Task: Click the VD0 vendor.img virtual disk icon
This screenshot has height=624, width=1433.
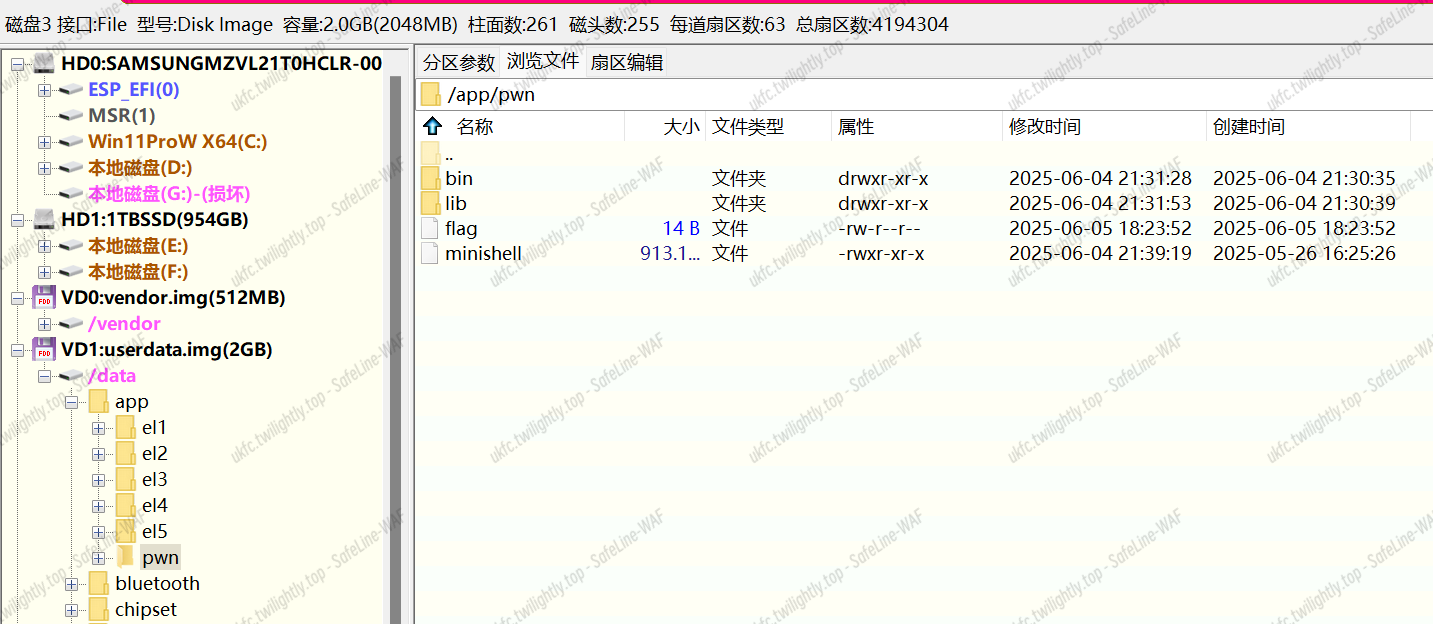Action: [x=44, y=298]
